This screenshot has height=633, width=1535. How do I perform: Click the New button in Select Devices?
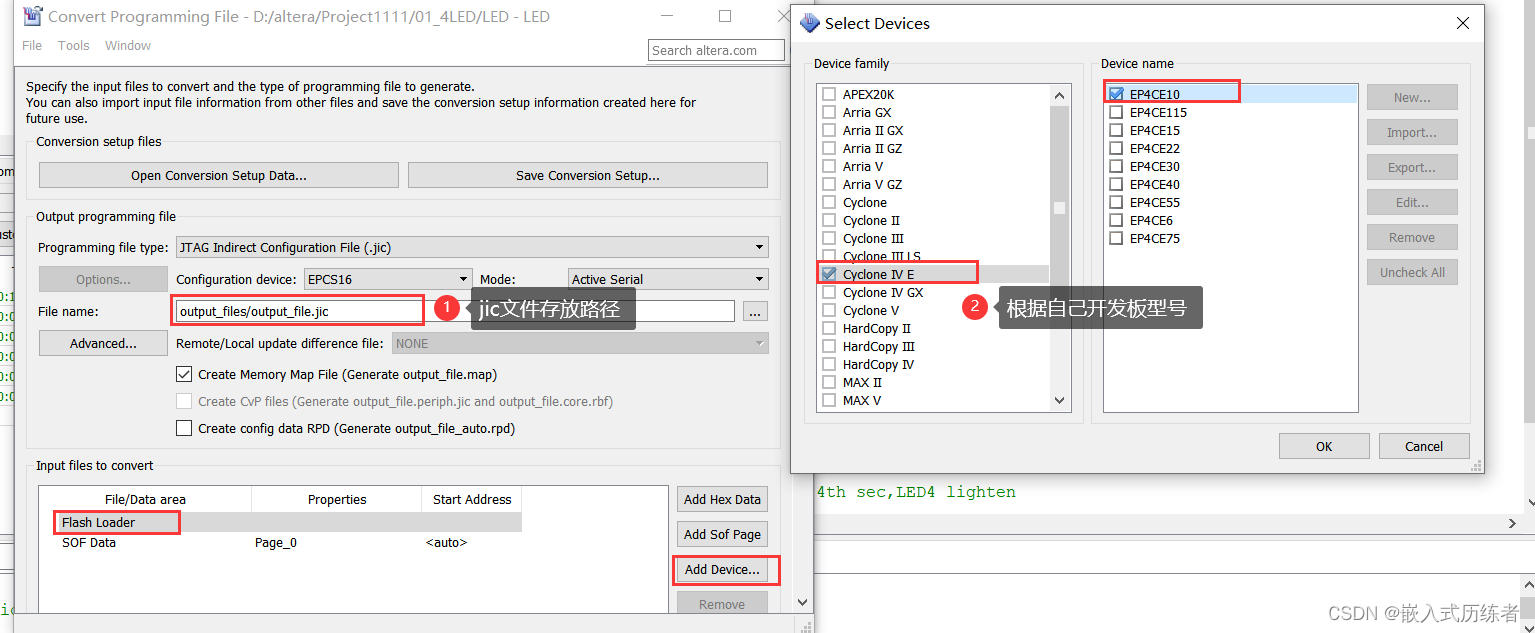coord(1412,97)
